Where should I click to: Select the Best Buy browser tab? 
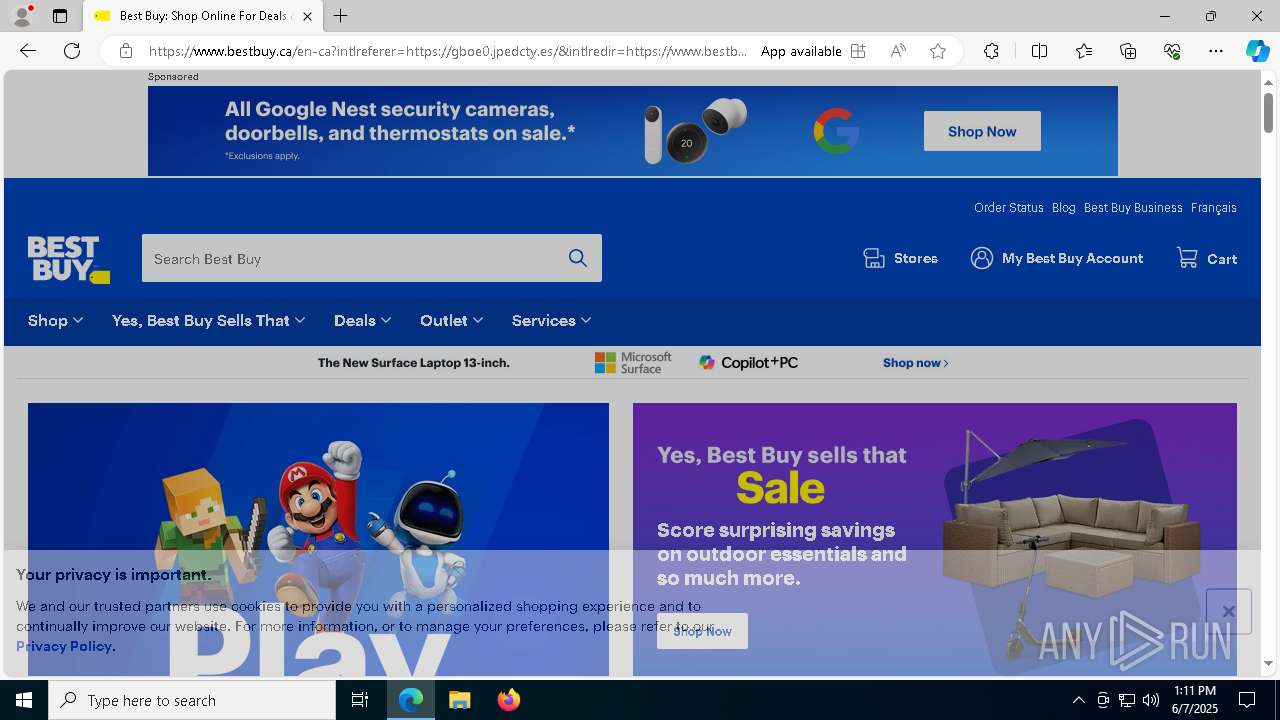point(203,16)
